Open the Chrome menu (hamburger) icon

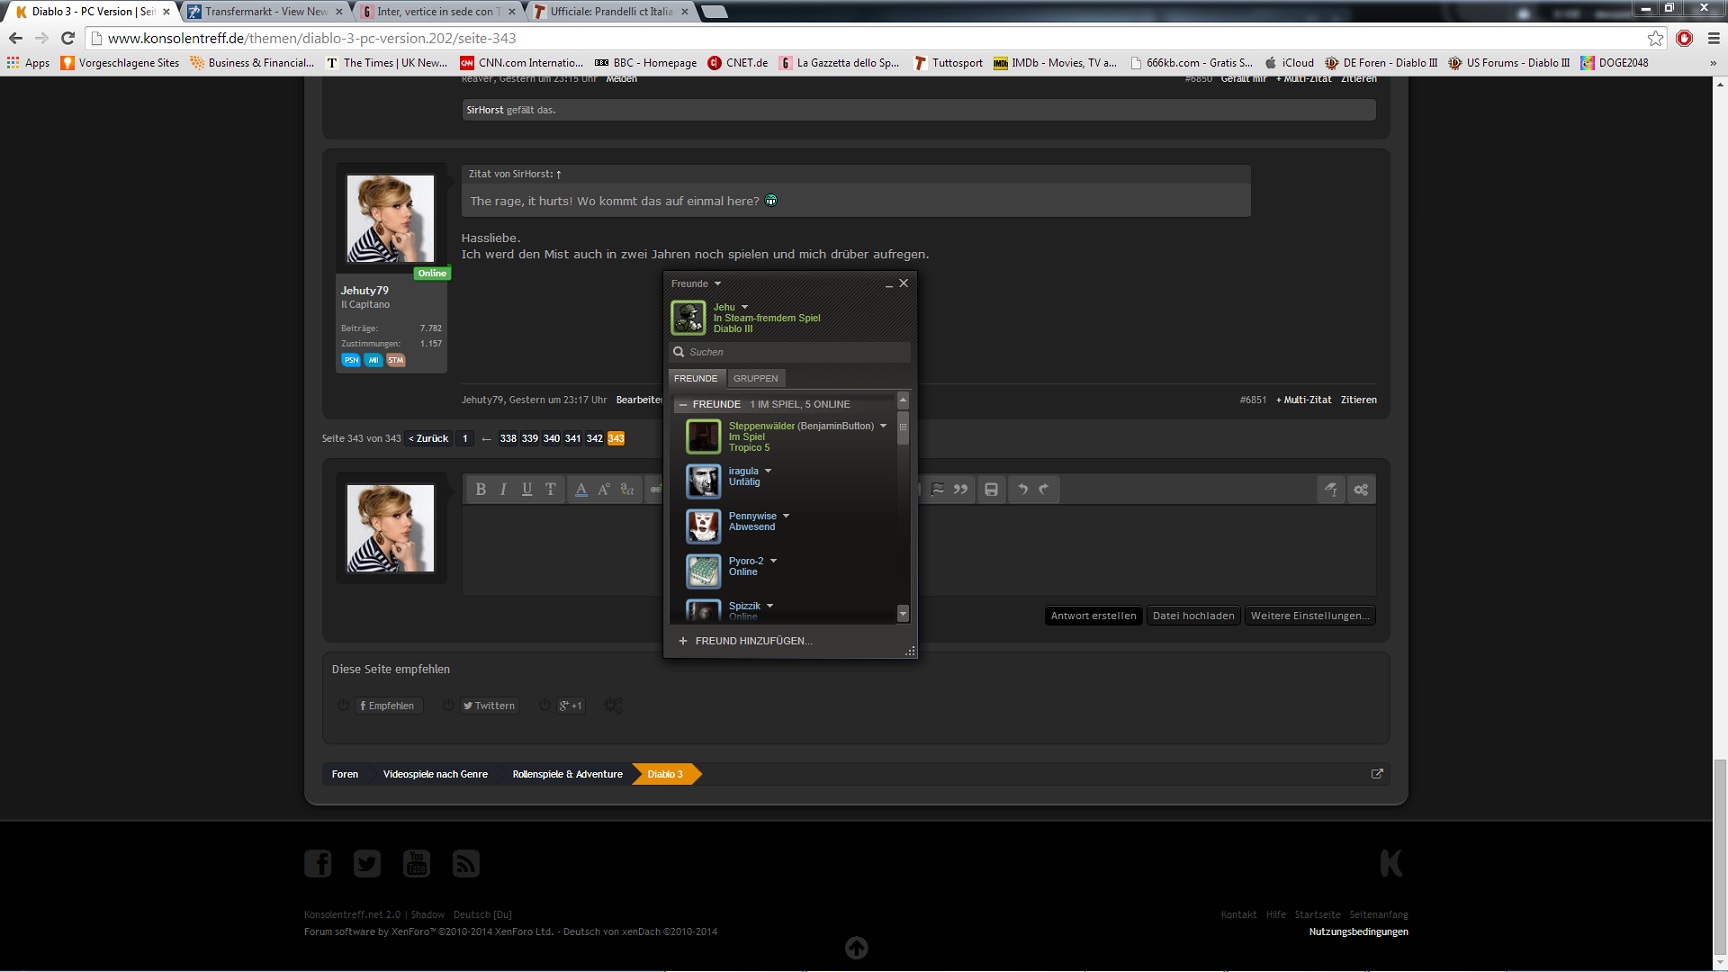click(1714, 38)
